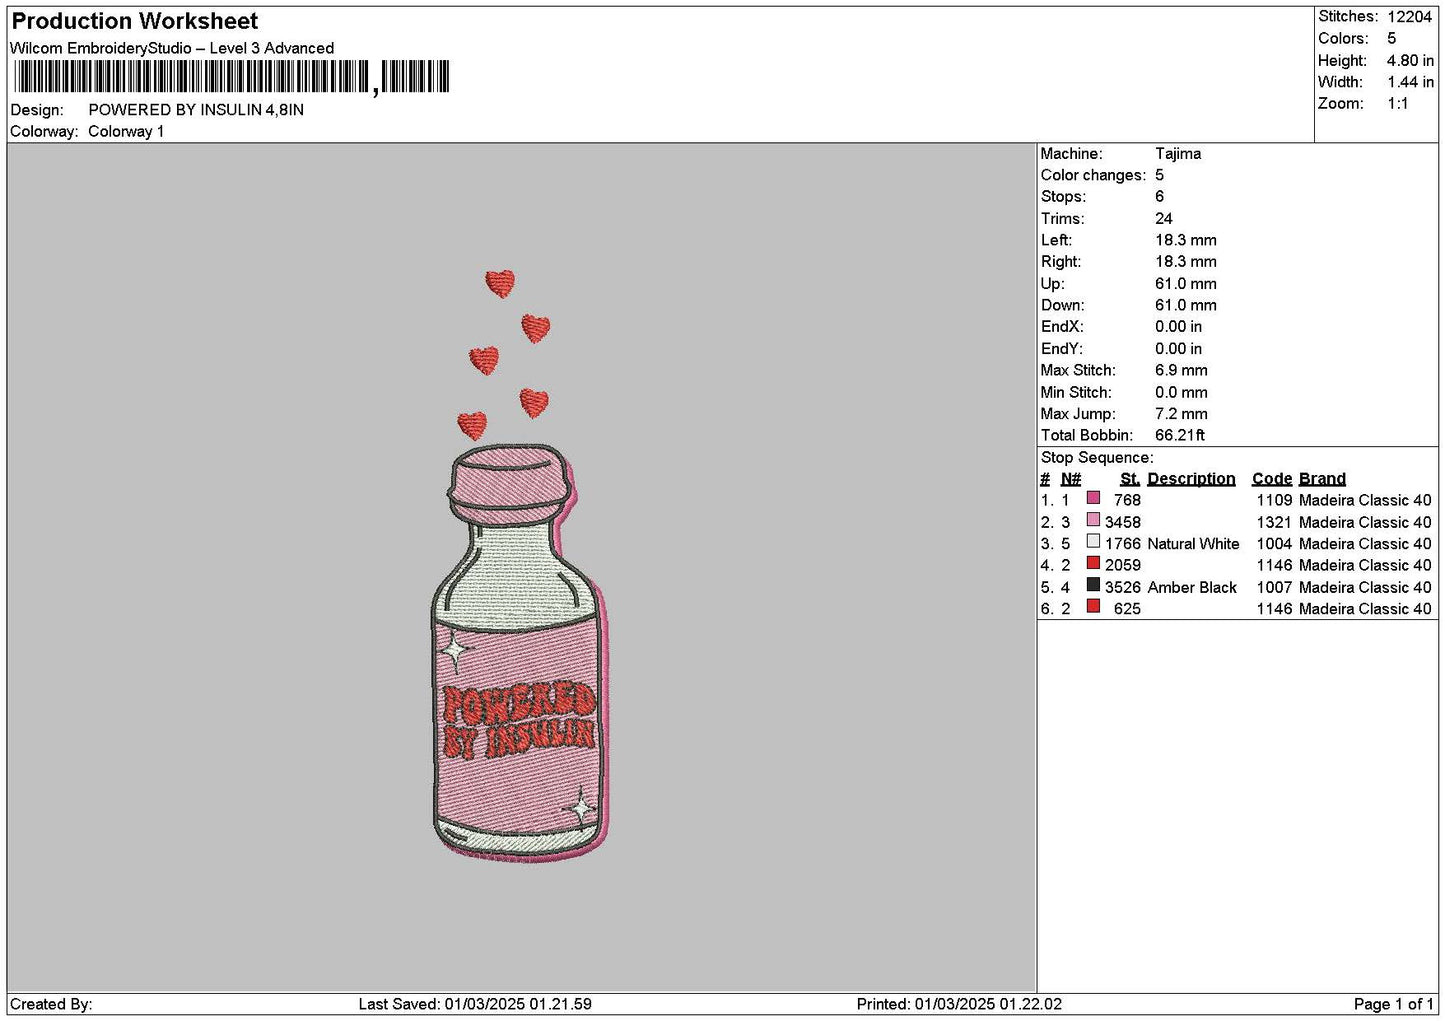Click the red swatch for stop 2059
This screenshot has width=1445, height=1021.
(1093, 563)
